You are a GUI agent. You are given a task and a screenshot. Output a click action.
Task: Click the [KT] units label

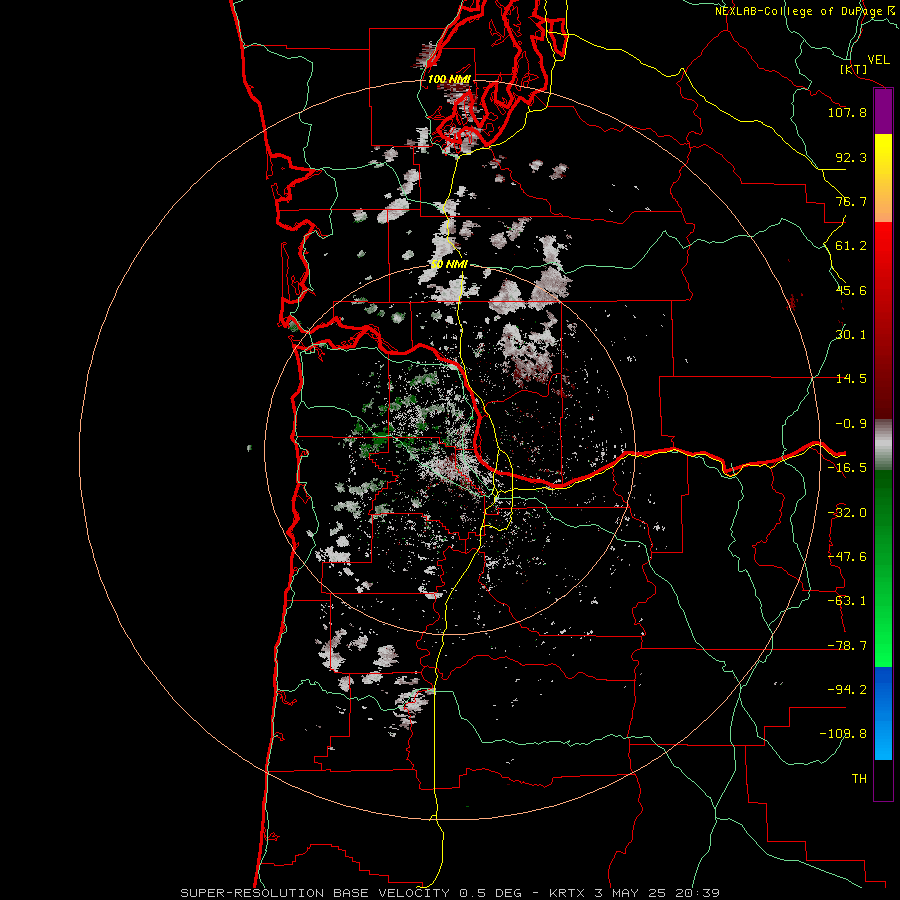[854, 70]
